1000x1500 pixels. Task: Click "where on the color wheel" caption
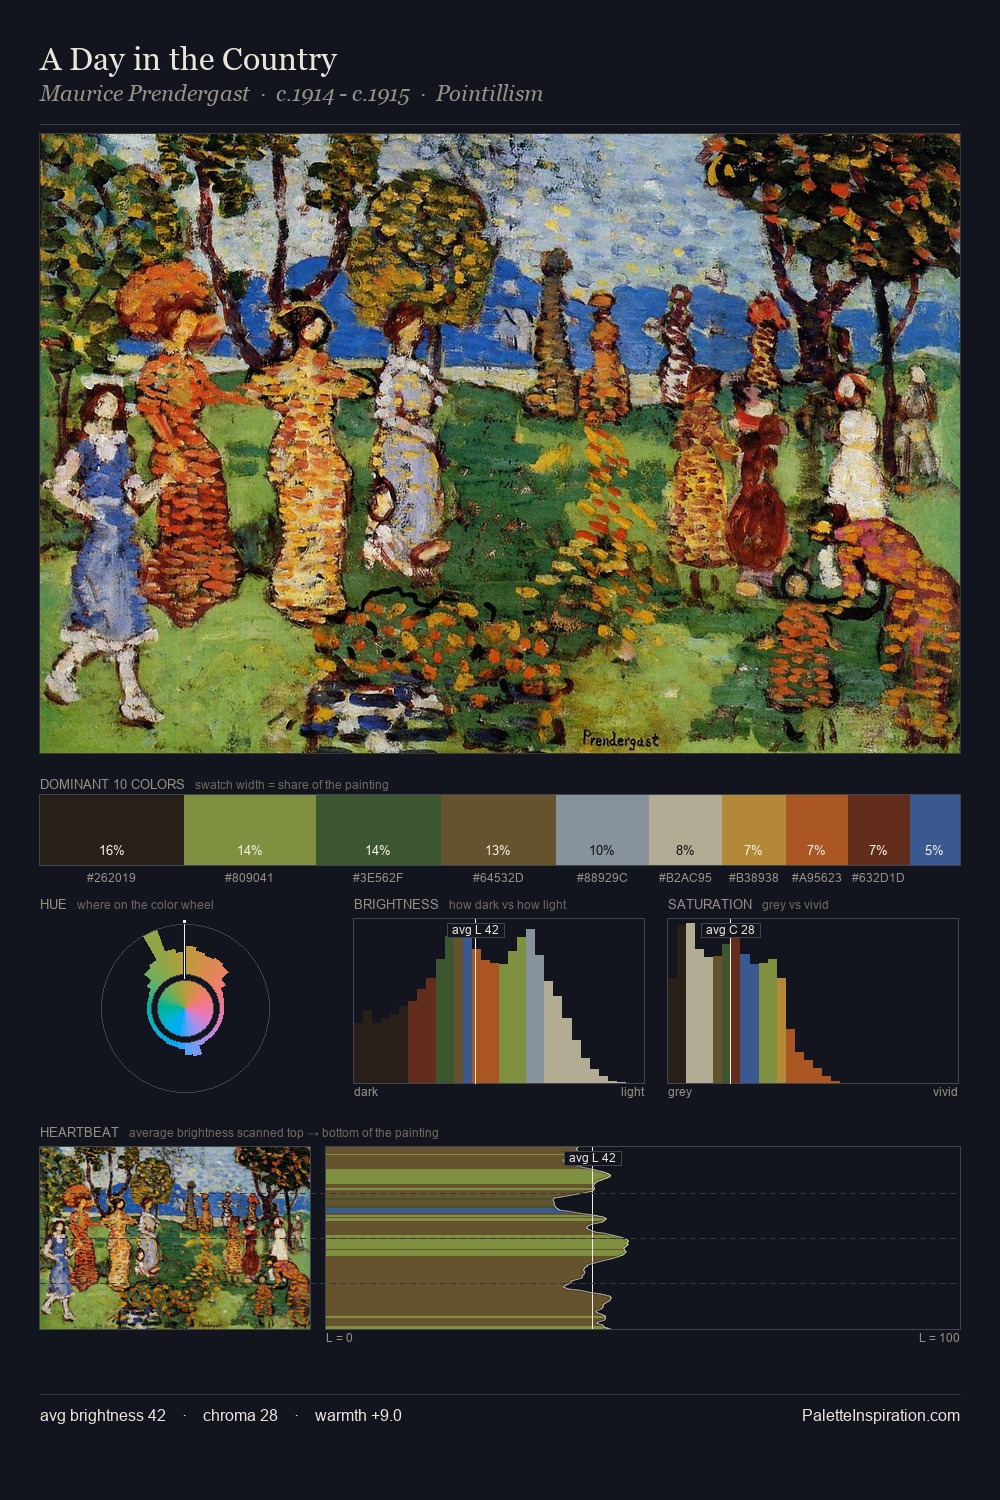[145, 905]
